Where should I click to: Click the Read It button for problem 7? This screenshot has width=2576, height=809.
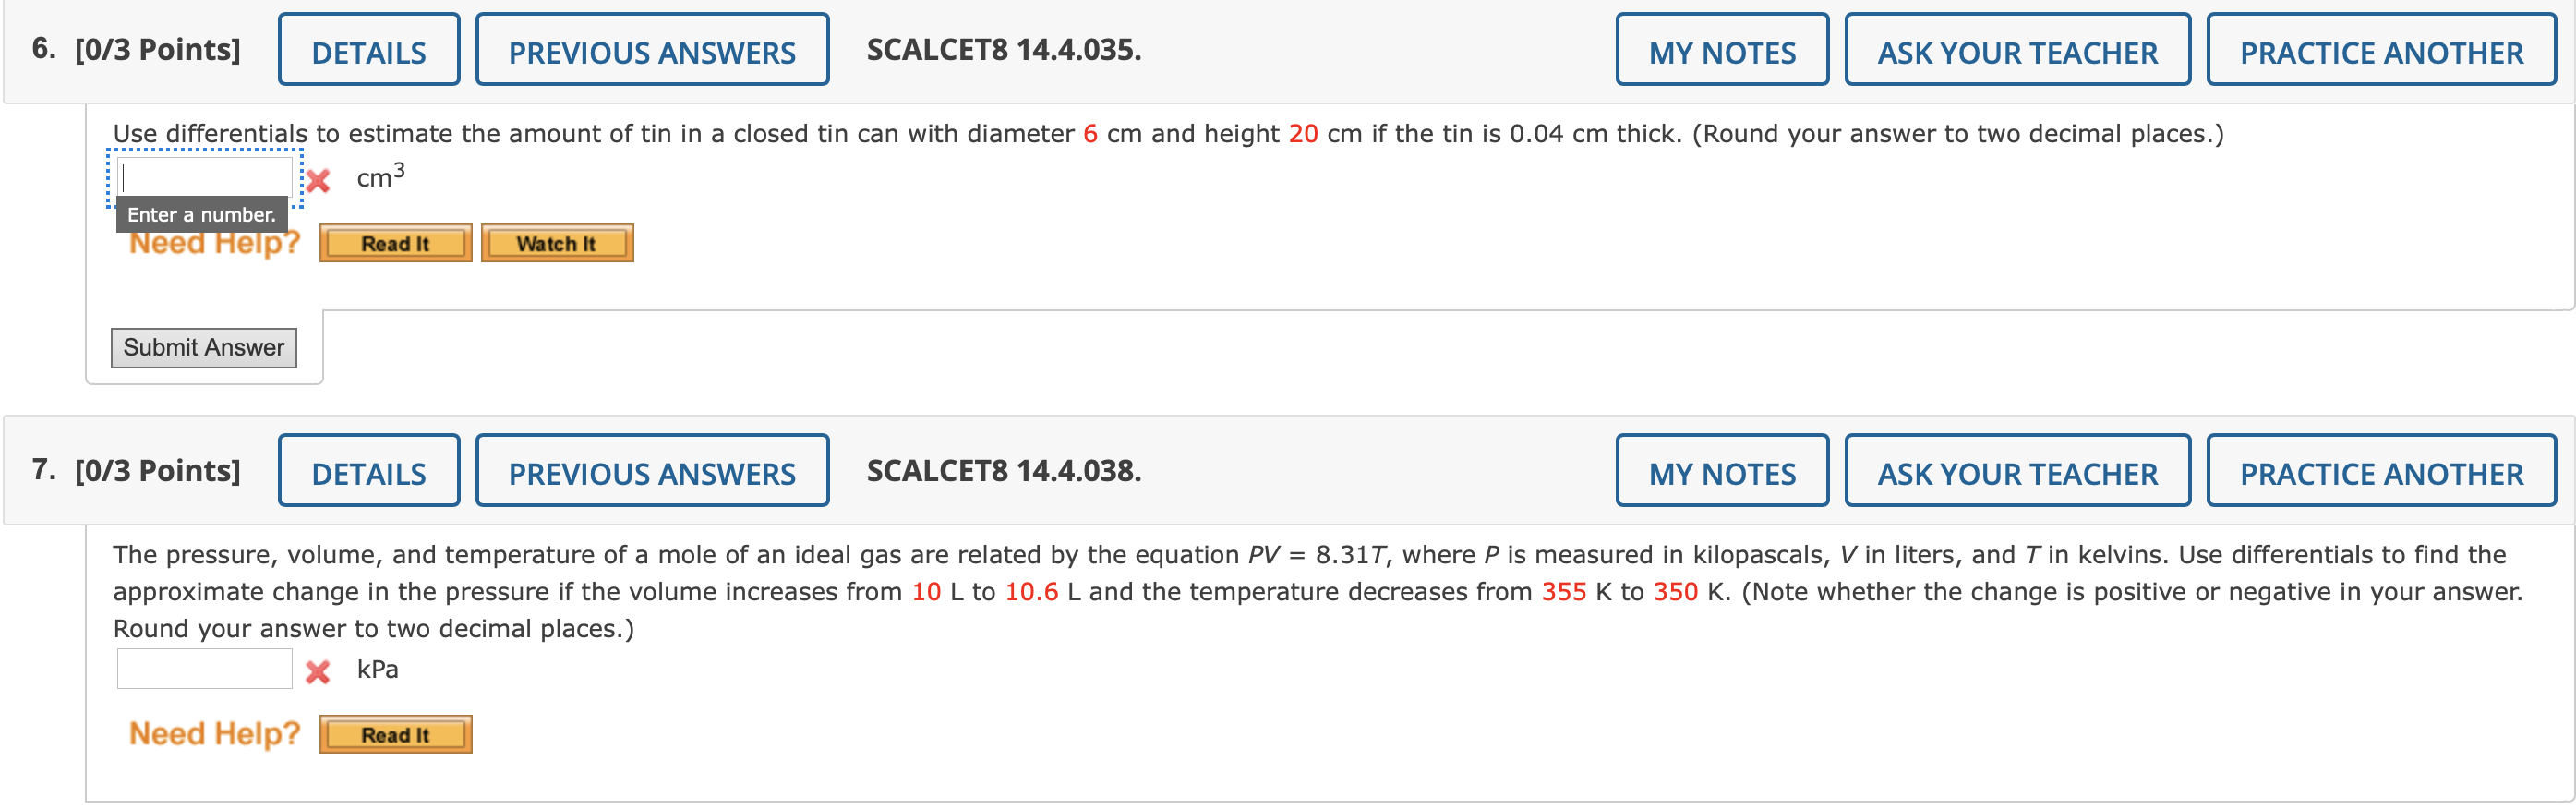pyautogui.click(x=394, y=734)
